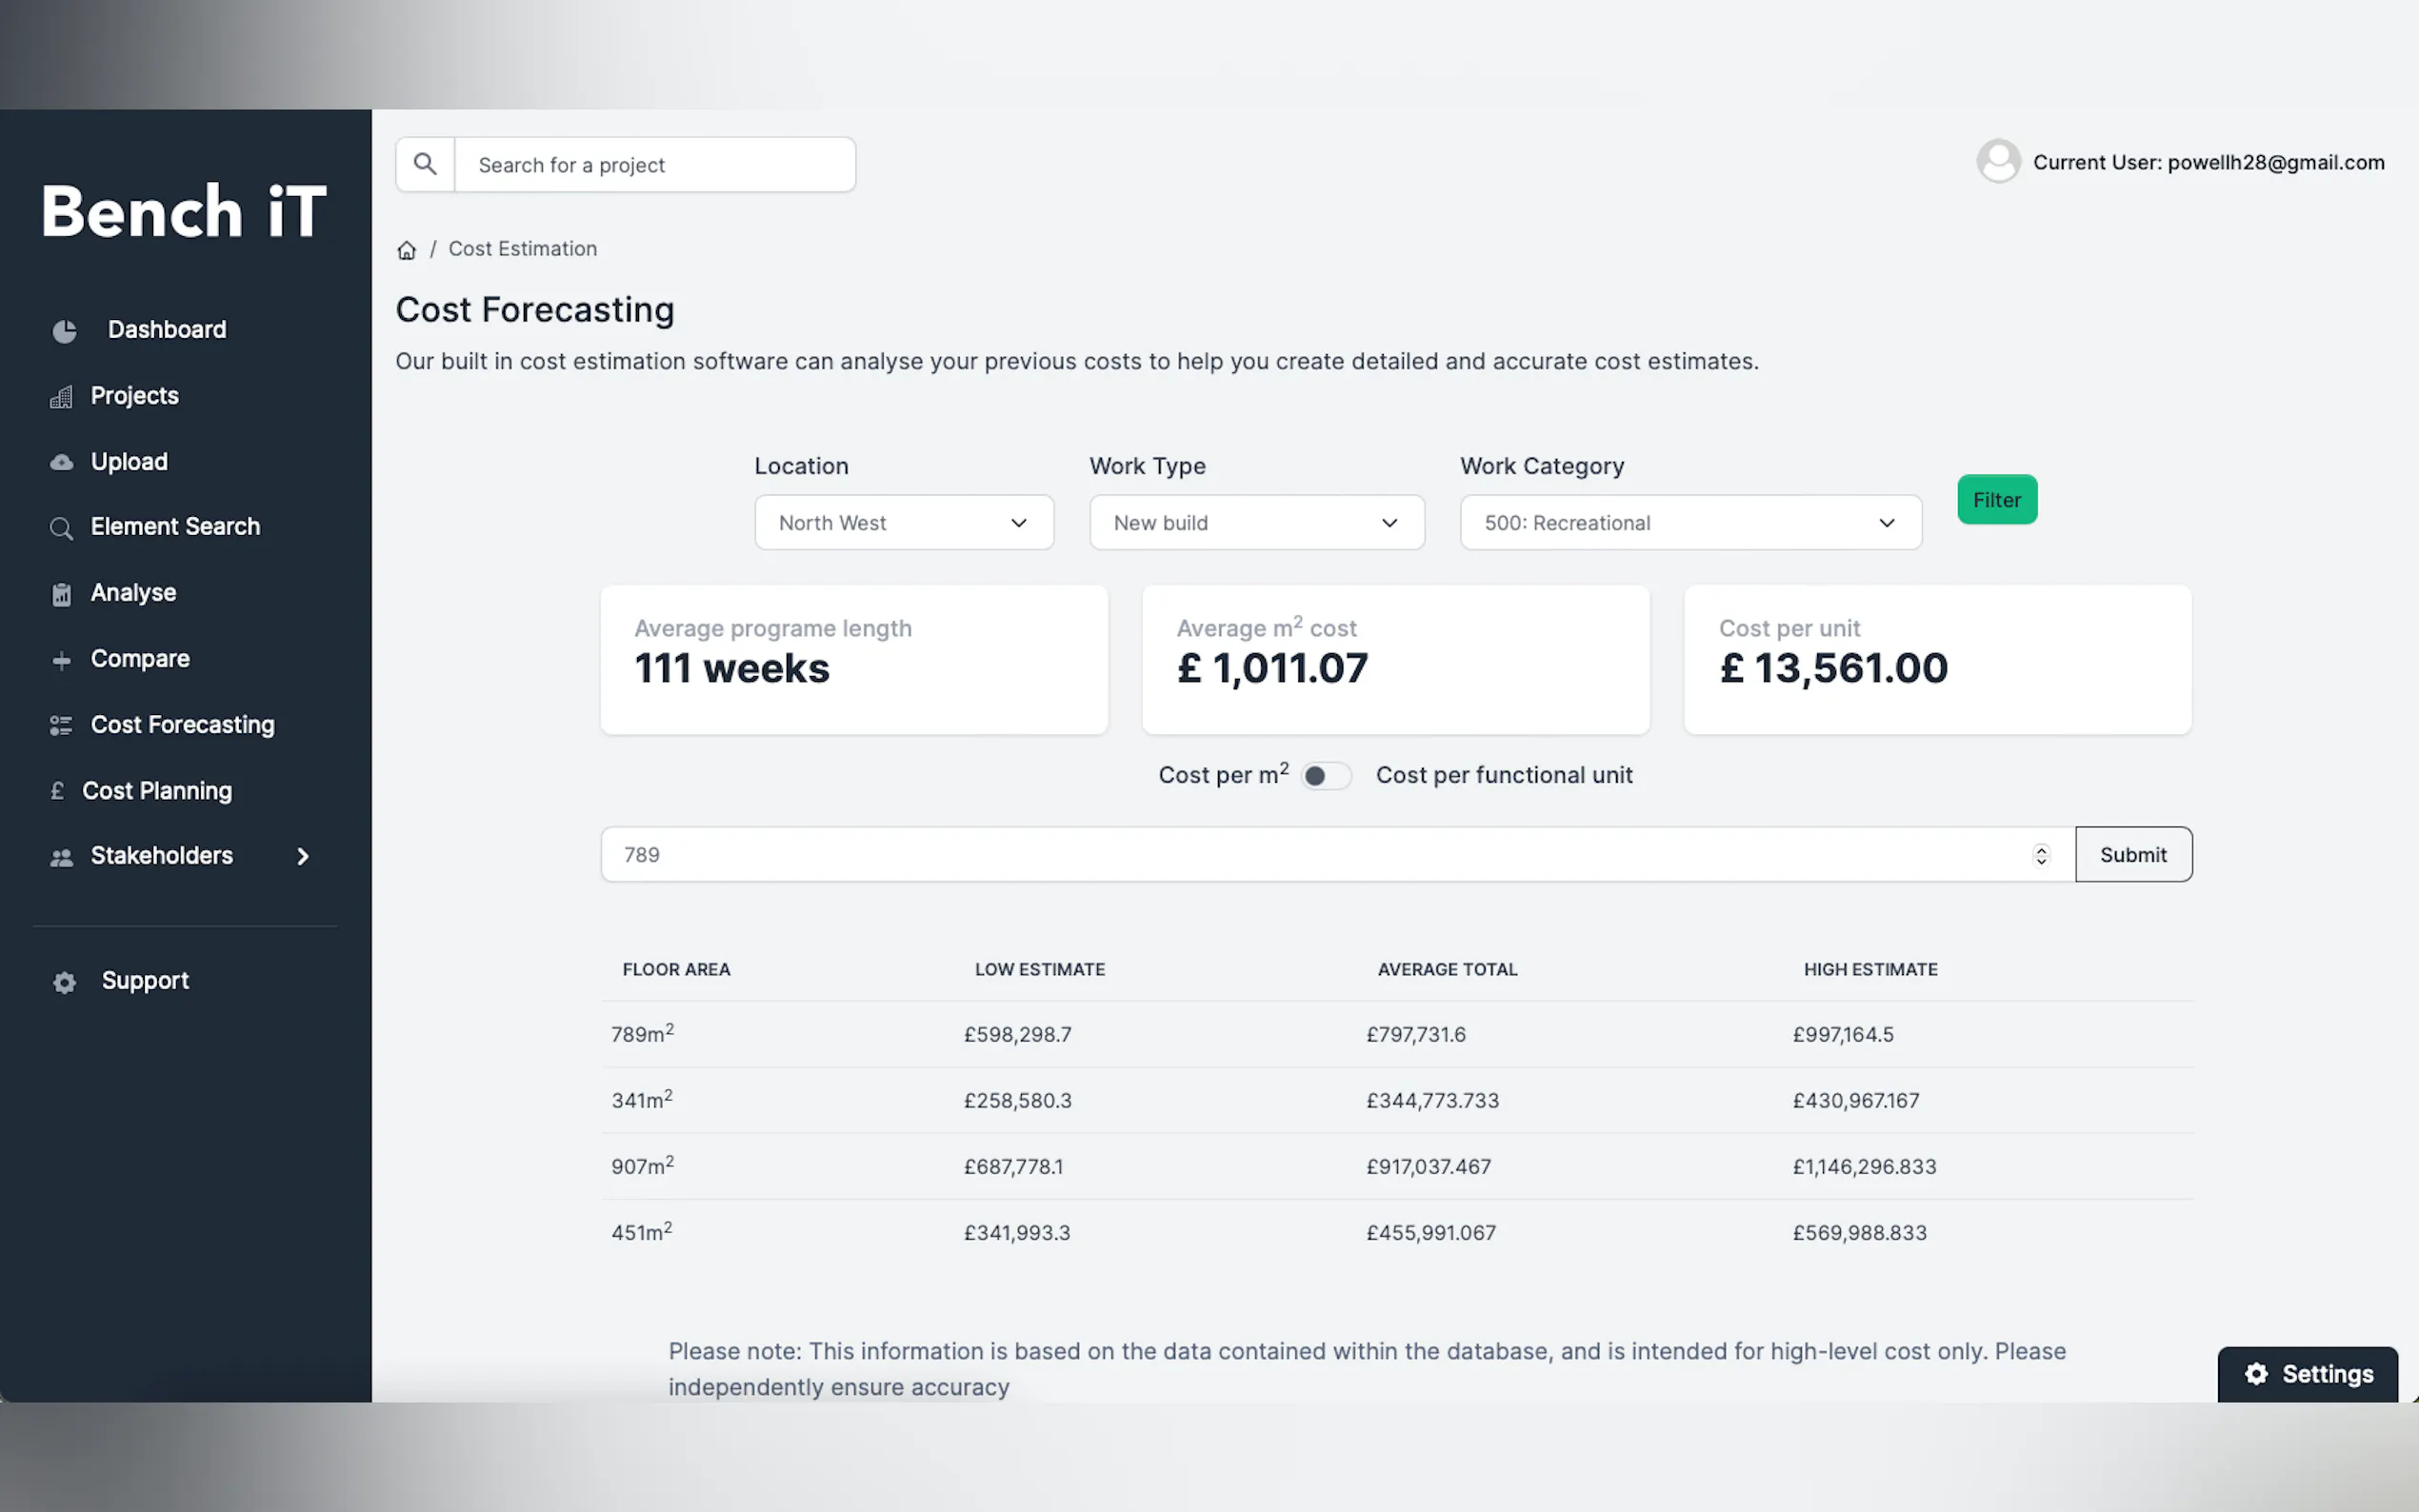Click the Support gear icon

pos(64,982)
